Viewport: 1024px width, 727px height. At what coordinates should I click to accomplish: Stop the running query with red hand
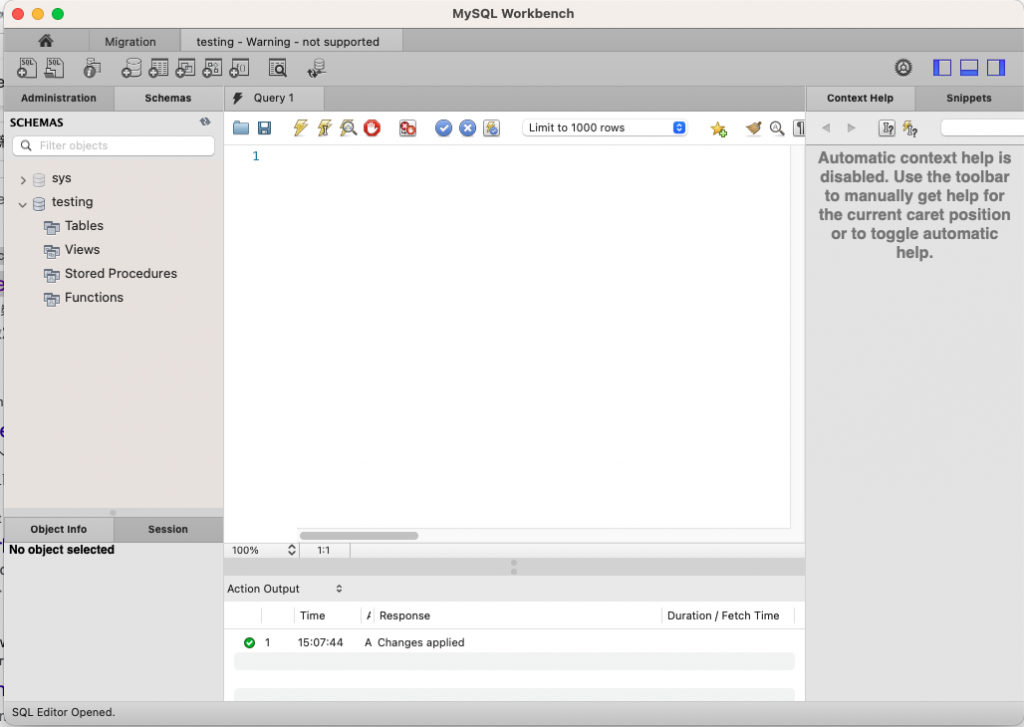[x=372, y=127]
